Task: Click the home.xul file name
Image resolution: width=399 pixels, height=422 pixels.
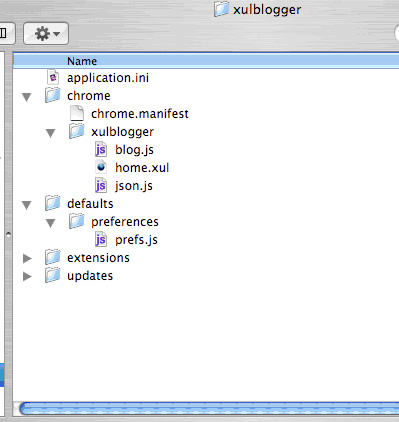Action: [142, 167]
